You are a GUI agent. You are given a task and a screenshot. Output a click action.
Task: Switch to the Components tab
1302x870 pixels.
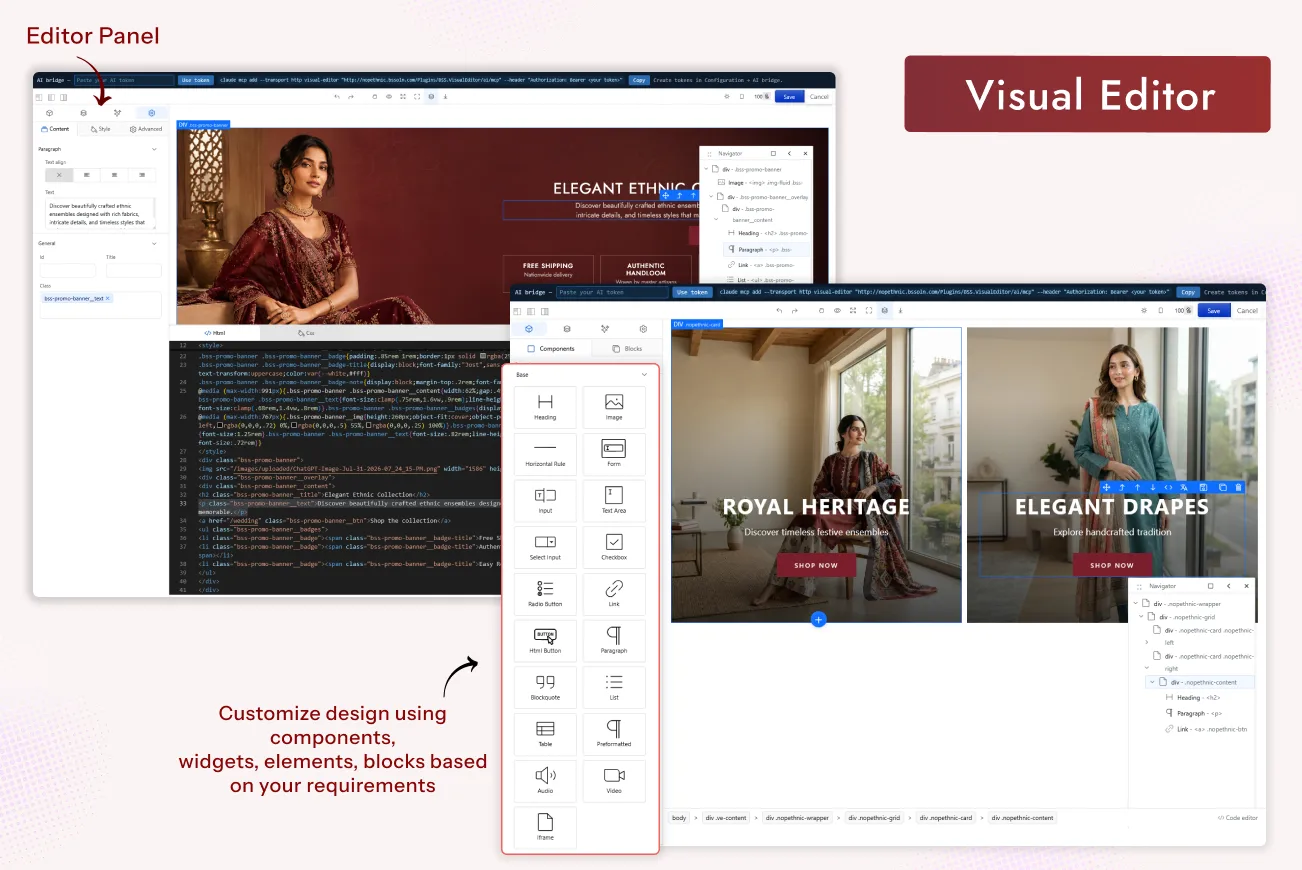coord(550,349)
